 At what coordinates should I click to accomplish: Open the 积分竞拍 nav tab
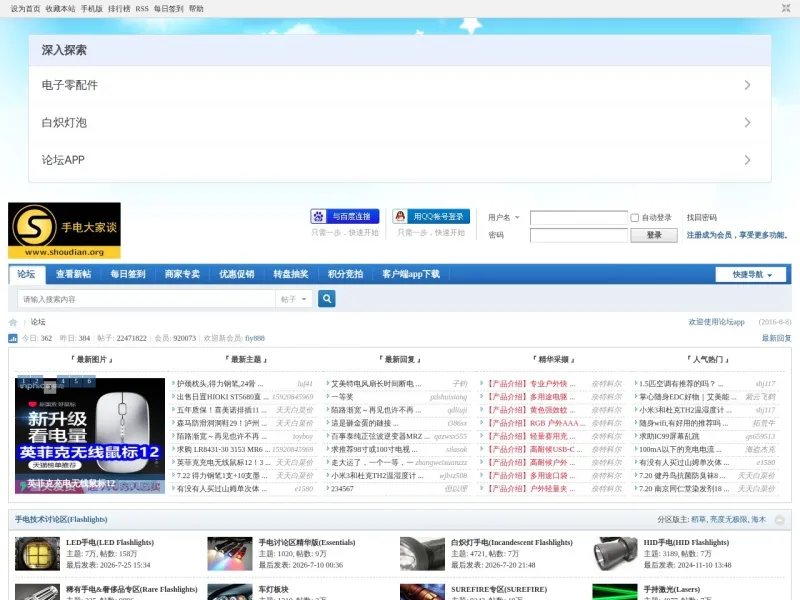pos(345,274)
